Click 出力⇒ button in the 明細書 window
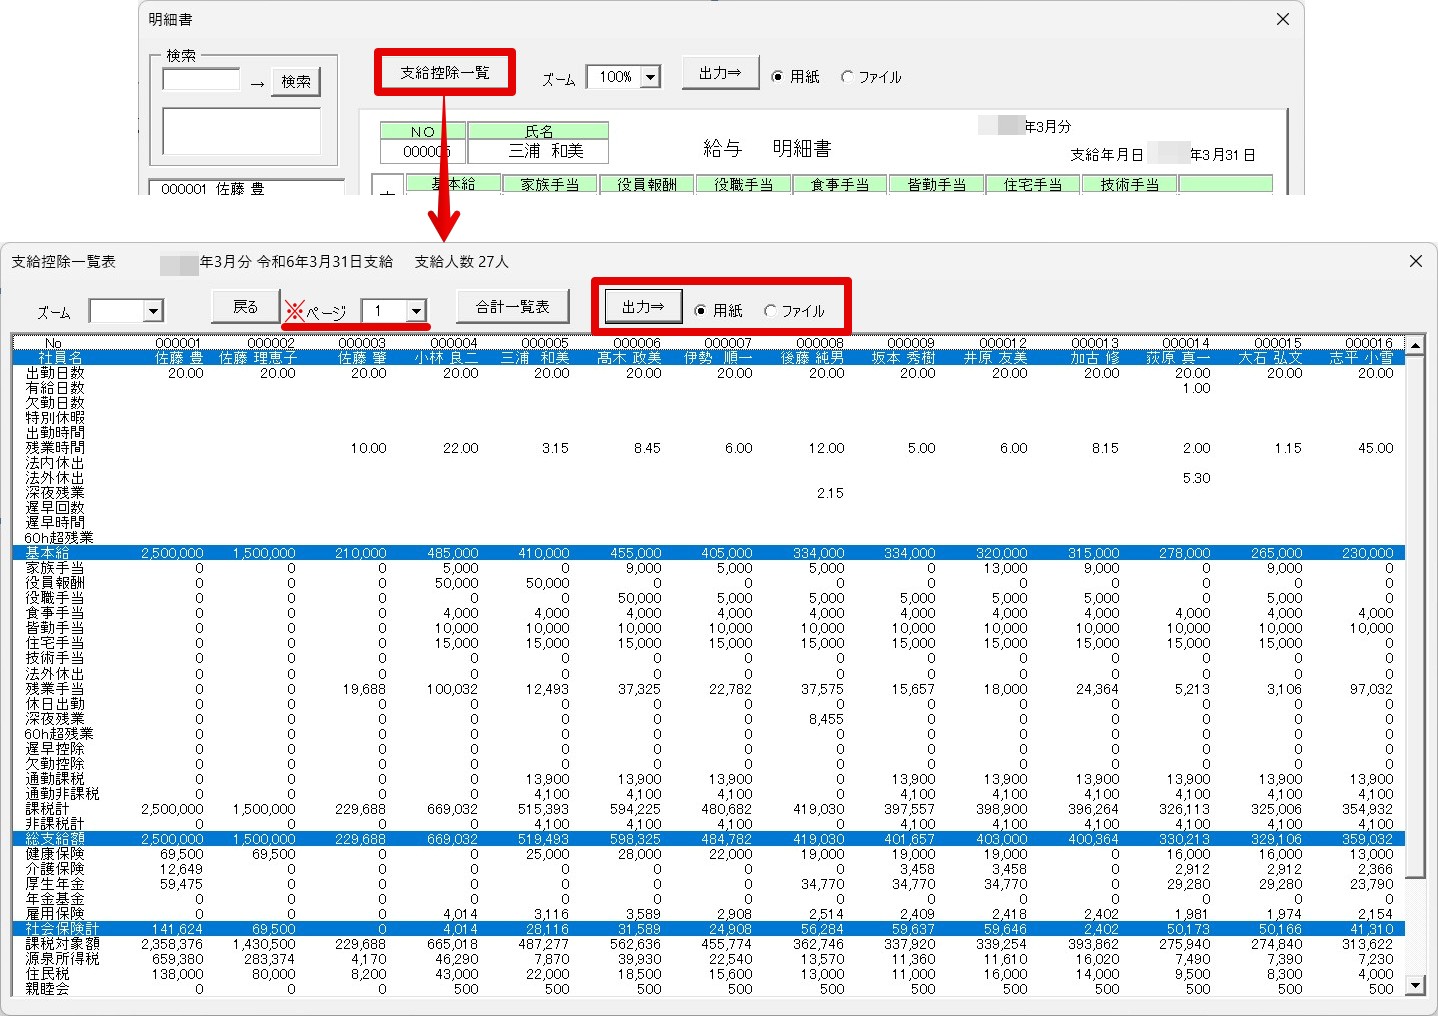1438x1016 pixels. 720,73
